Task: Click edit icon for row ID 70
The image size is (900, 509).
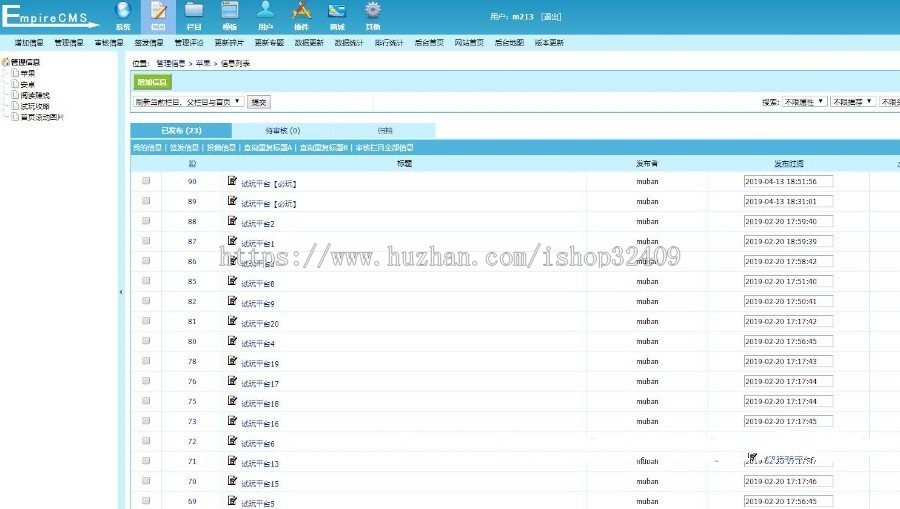Action: 232,481
